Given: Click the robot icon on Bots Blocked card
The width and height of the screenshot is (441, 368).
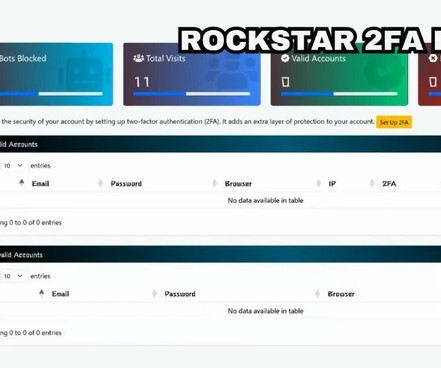Looking at the screenshot, I should 84,73.
